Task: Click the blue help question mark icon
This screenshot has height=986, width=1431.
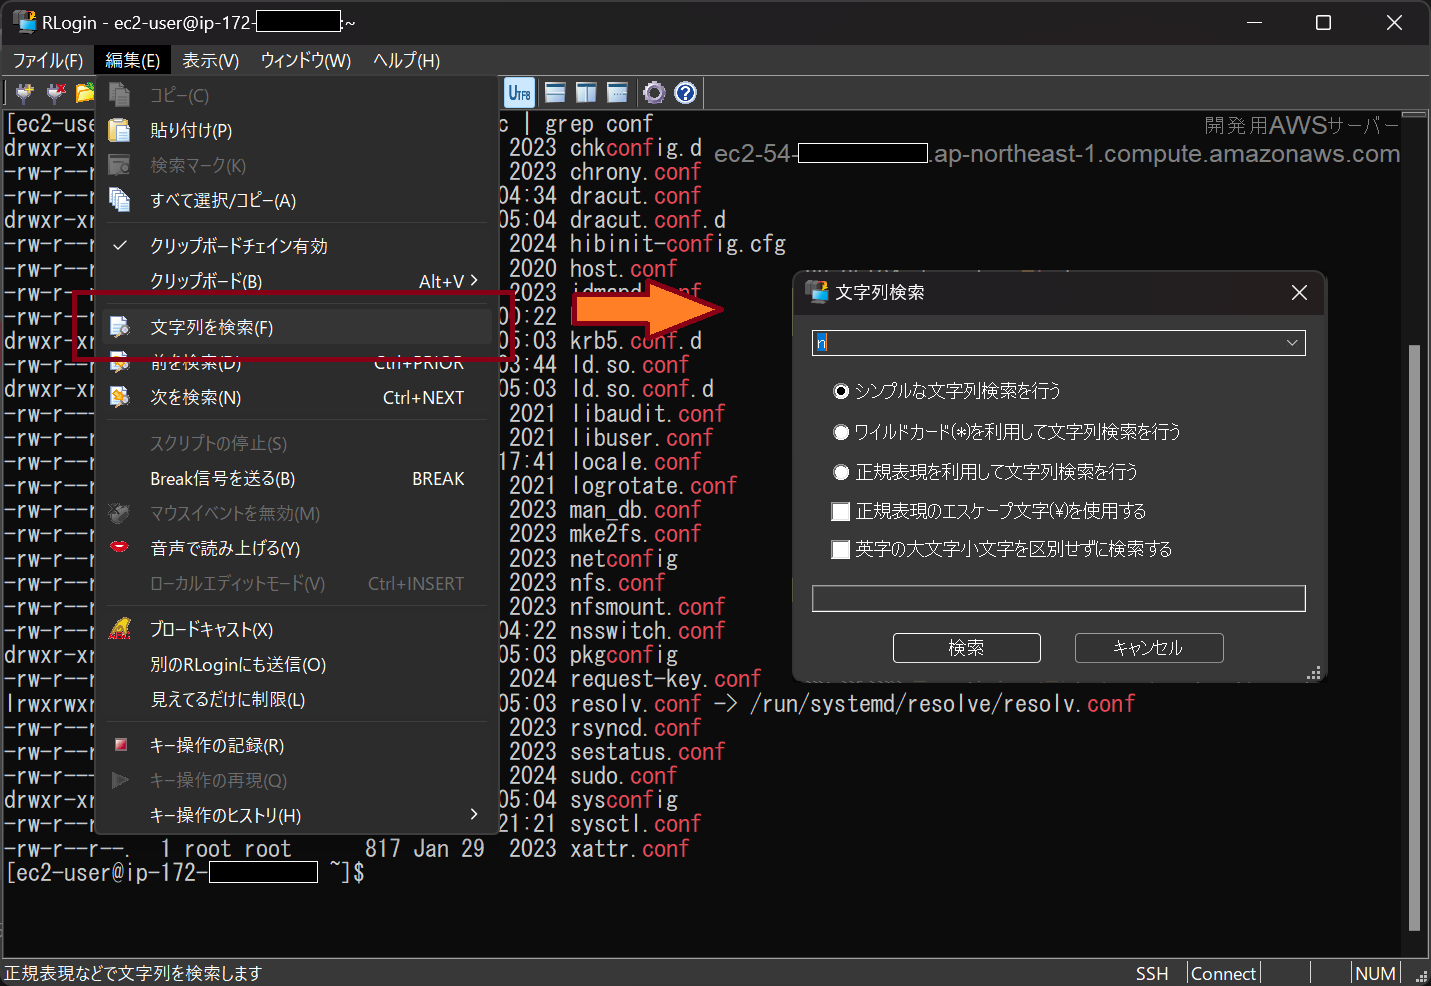Action: tap(685, 93)
